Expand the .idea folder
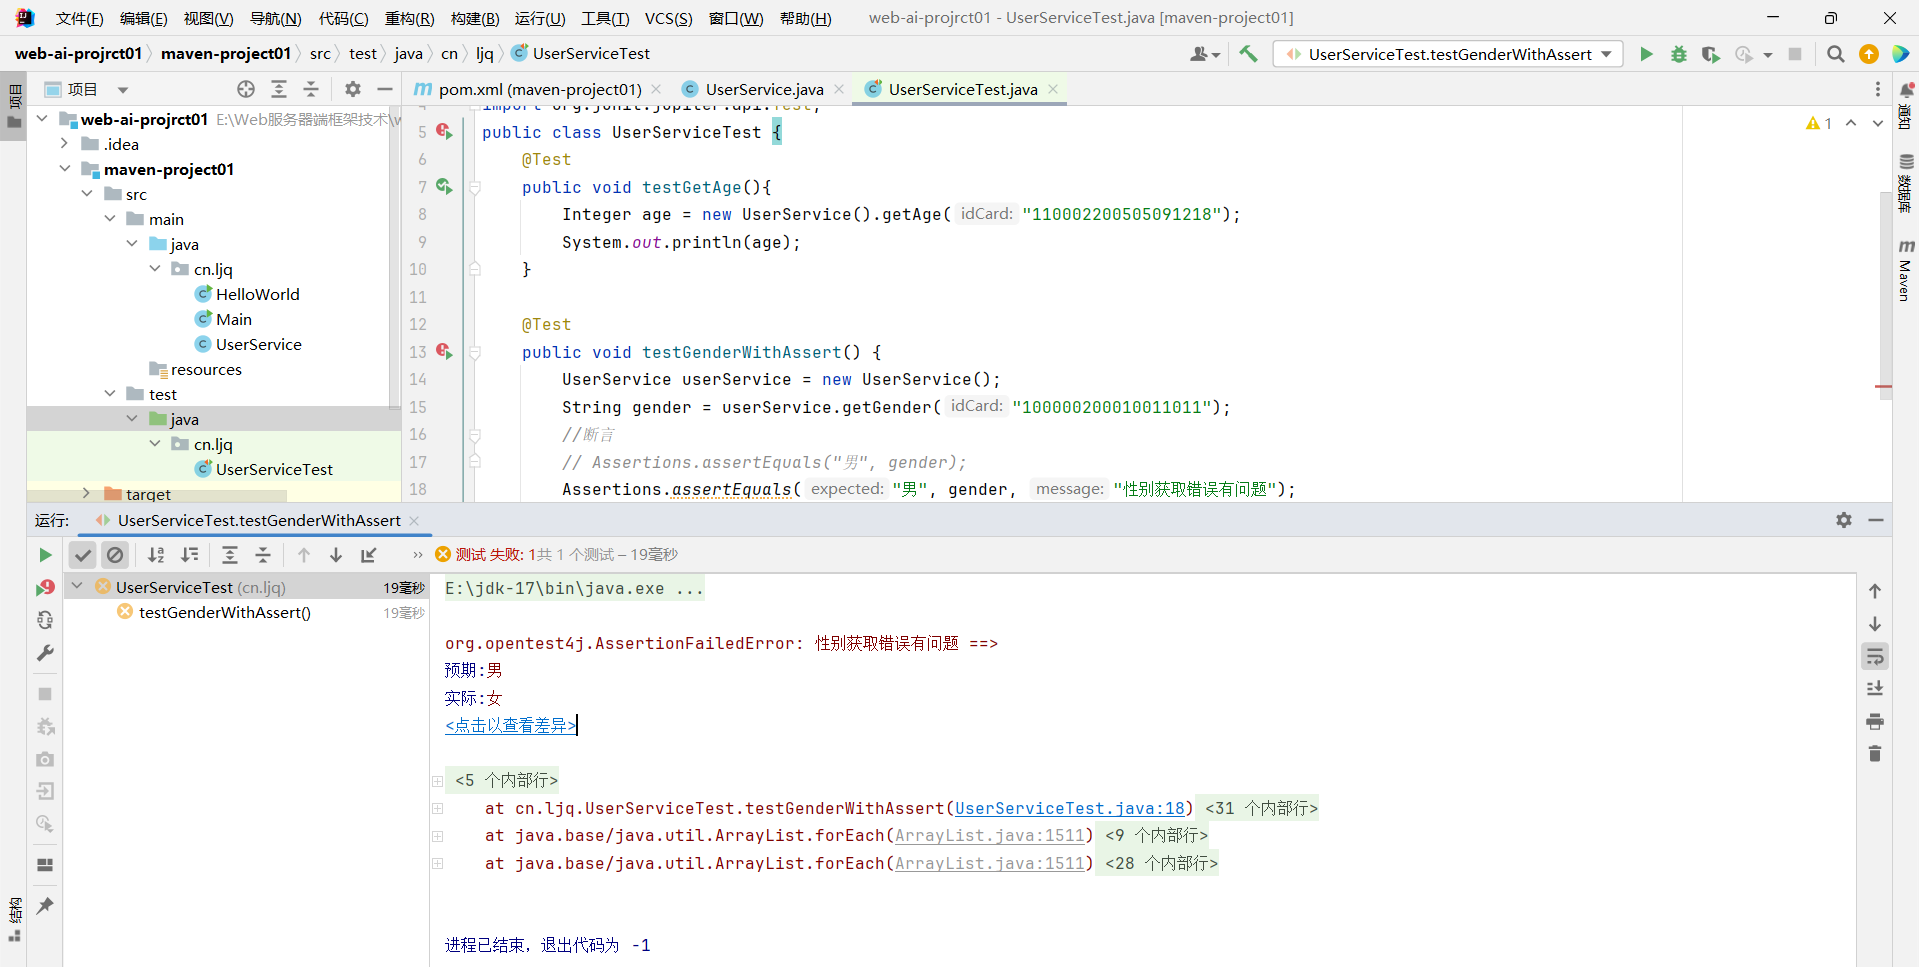This screenshot has width=1919, height=967. [65, 144]
